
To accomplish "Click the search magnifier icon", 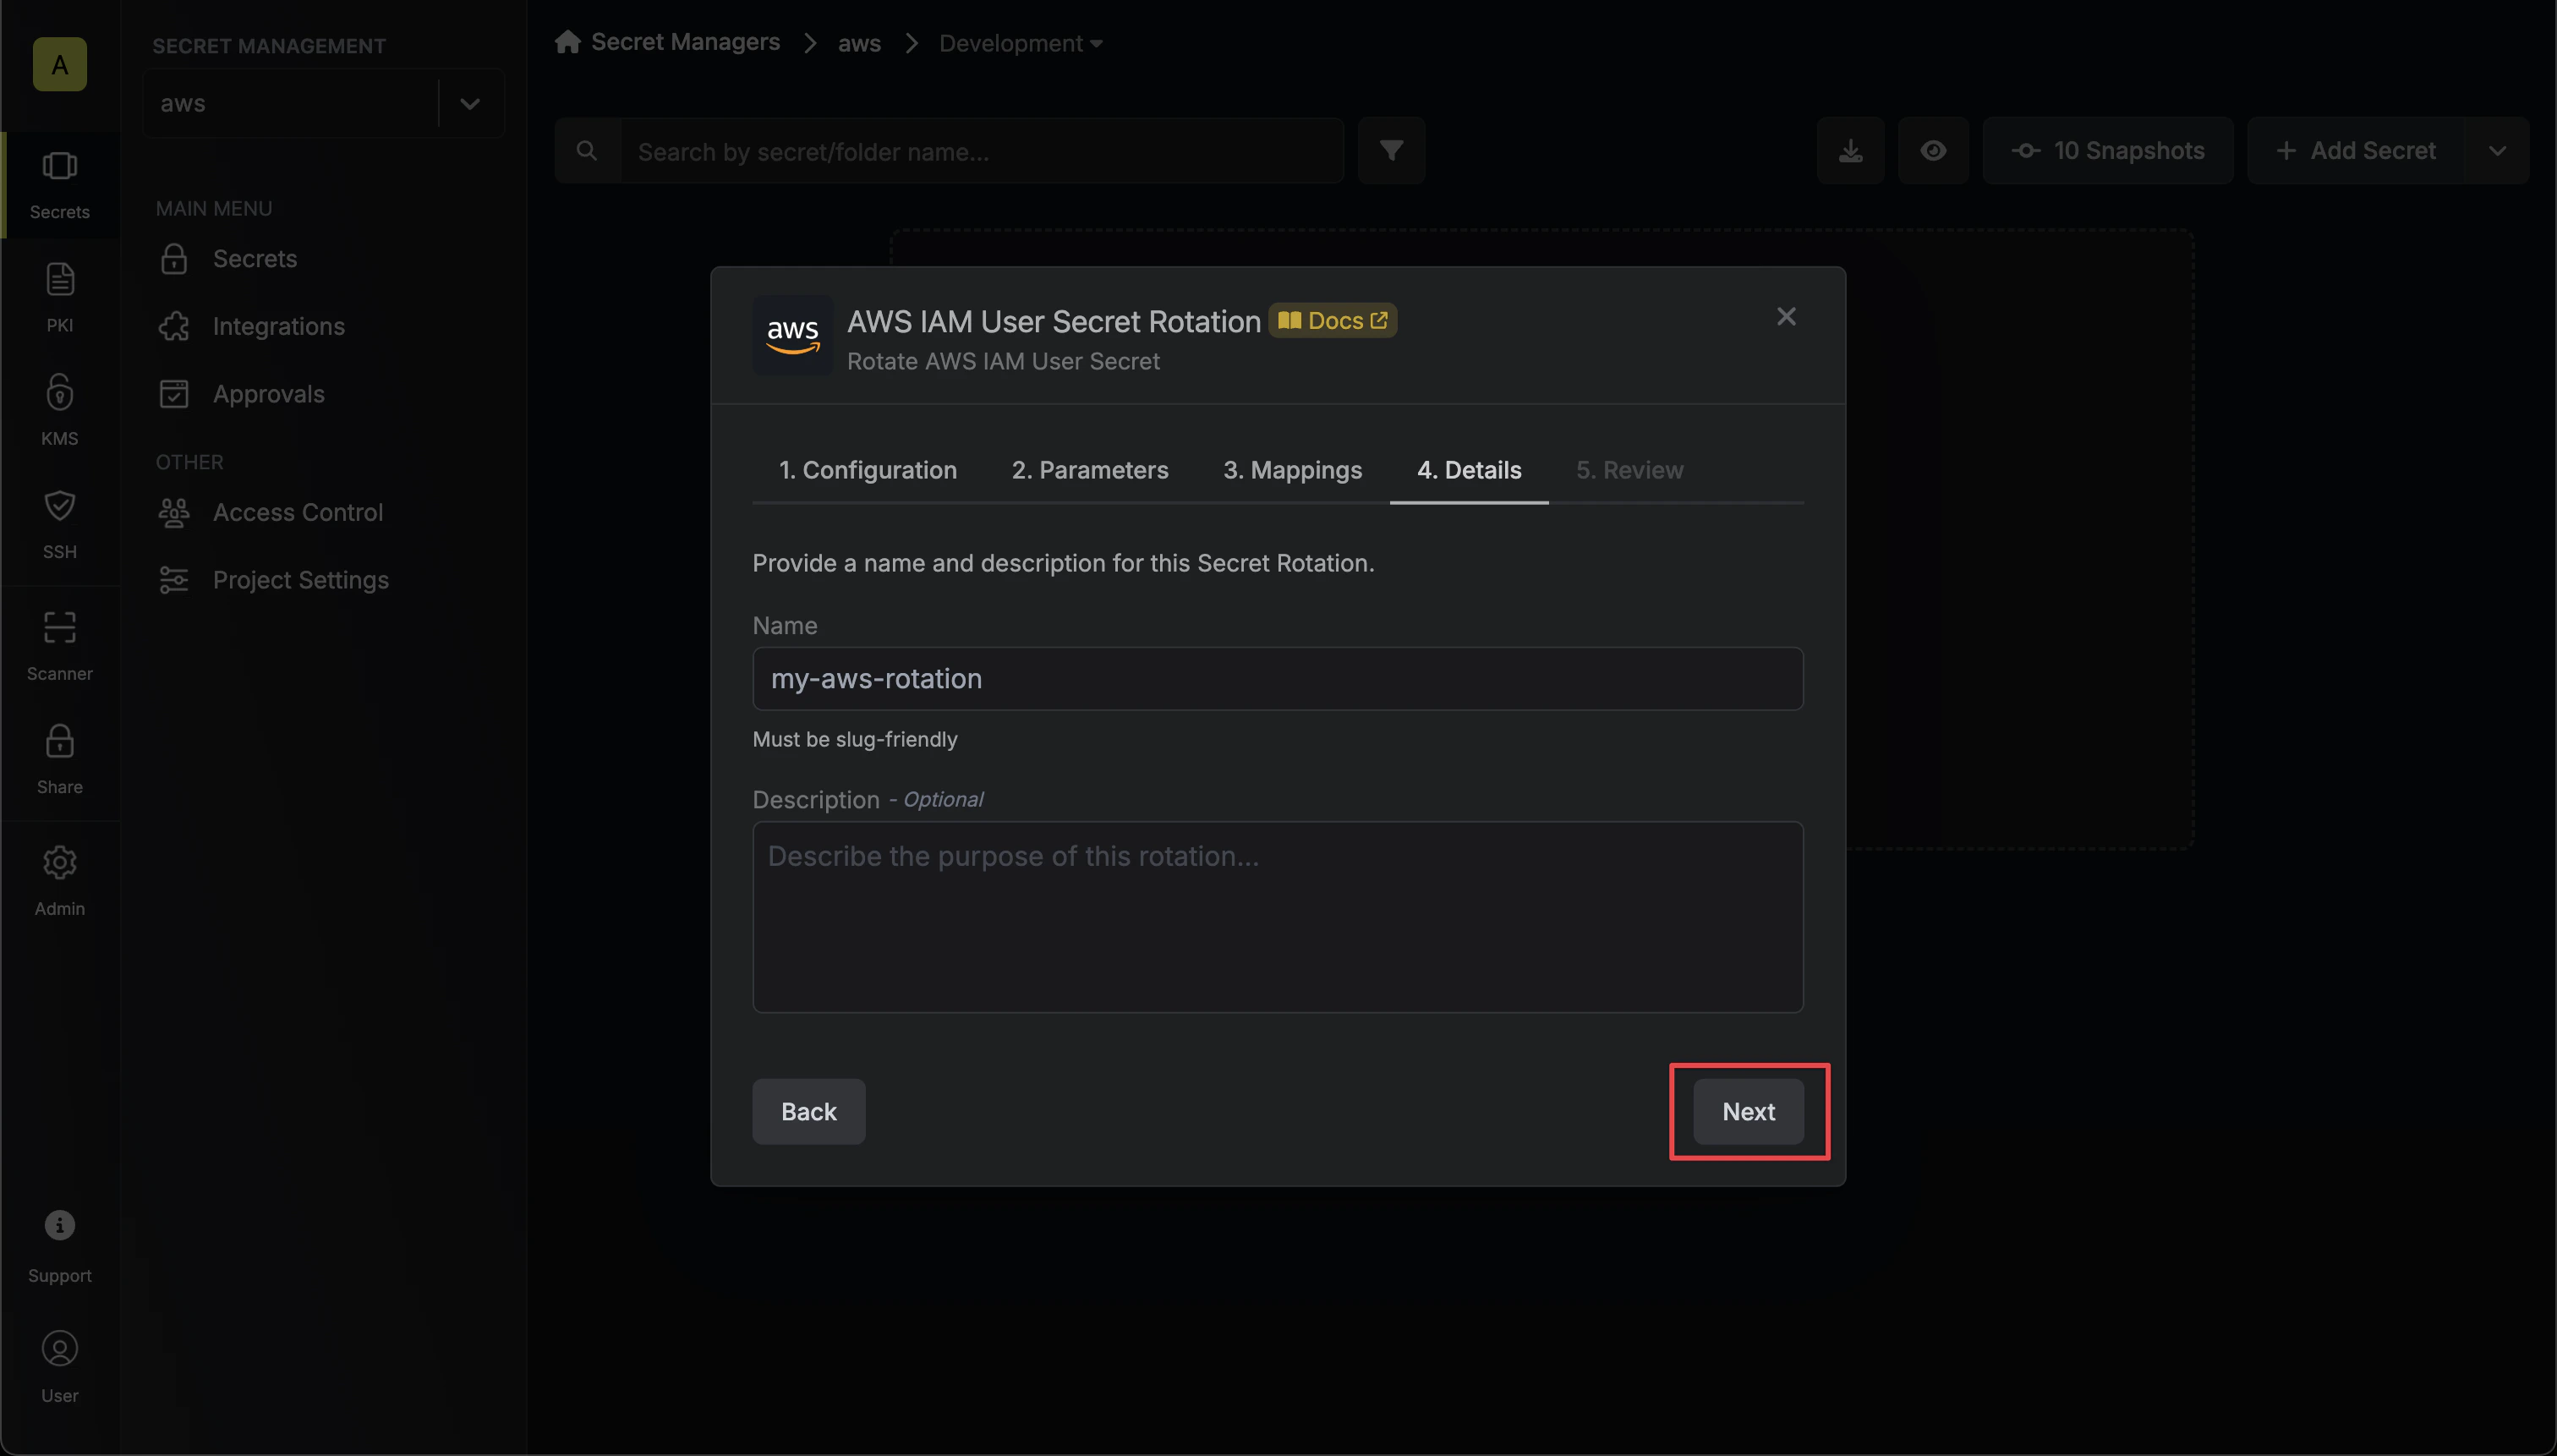I will (x=587, y=151).
